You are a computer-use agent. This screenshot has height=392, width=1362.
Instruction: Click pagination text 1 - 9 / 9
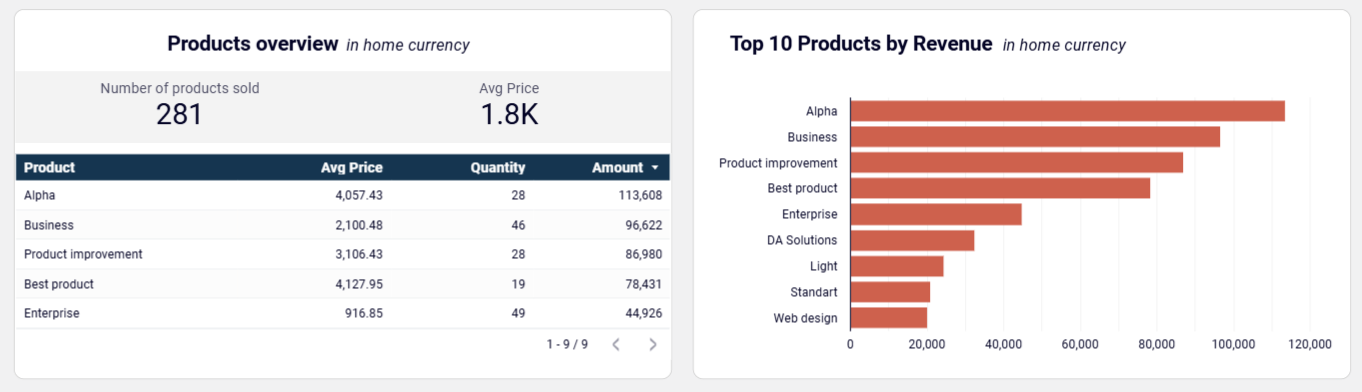(x=567, y=344)
